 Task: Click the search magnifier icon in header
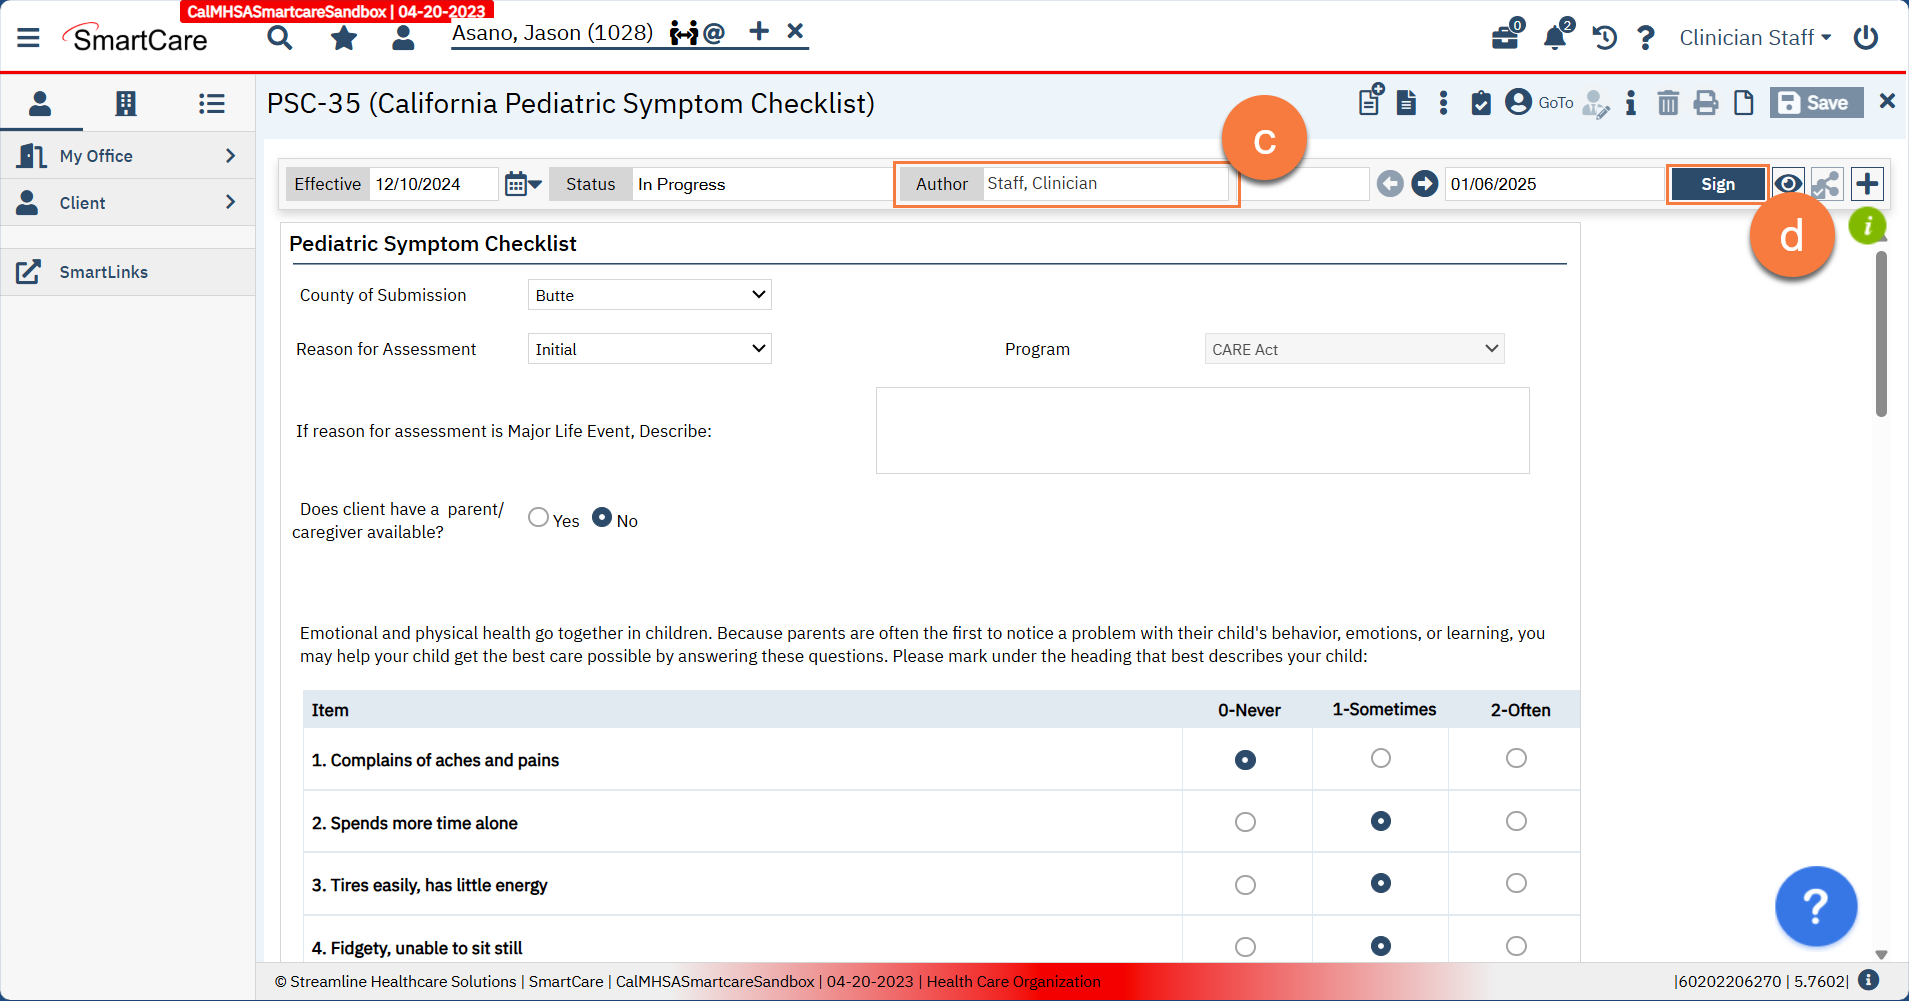point(280,38)
